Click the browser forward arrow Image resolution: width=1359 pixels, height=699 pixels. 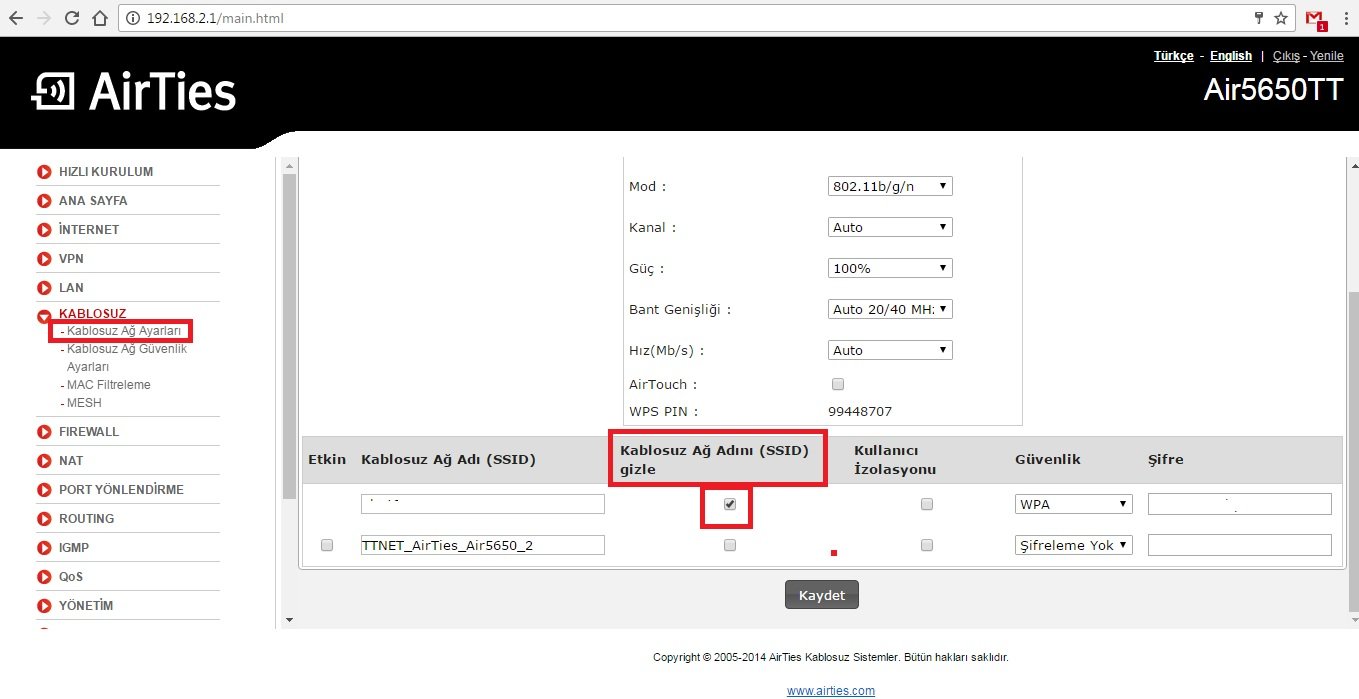click(43, 18)
